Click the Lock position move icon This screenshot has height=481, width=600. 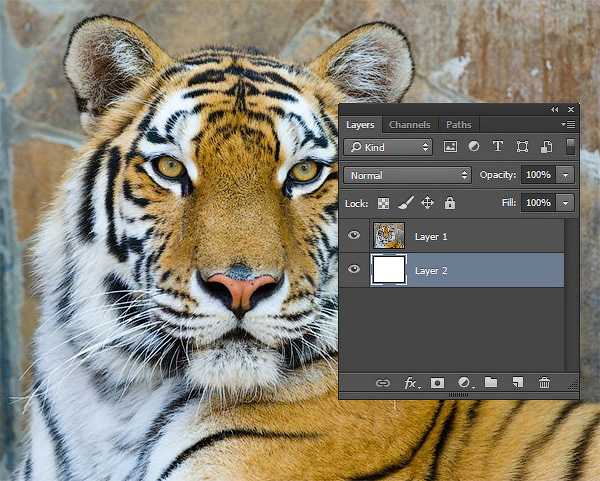[427, 203]
